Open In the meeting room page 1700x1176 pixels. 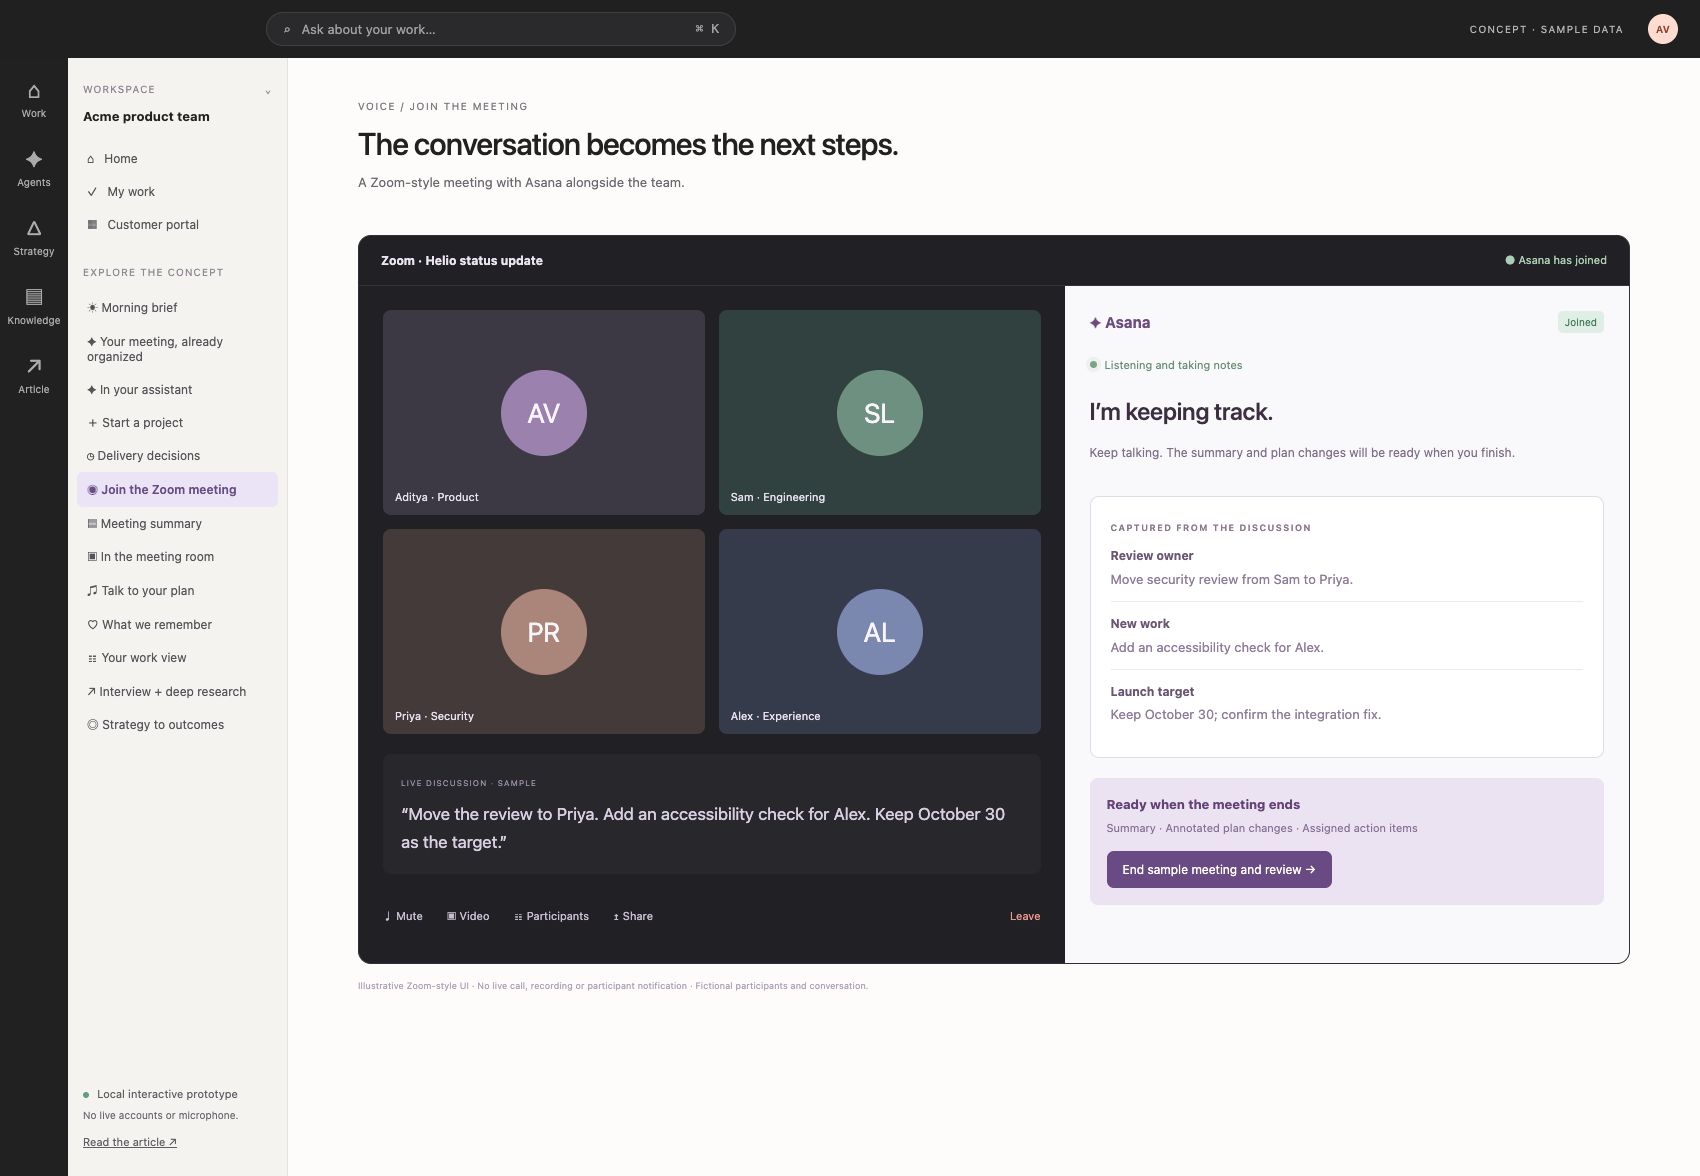click(x=177, y=557)
